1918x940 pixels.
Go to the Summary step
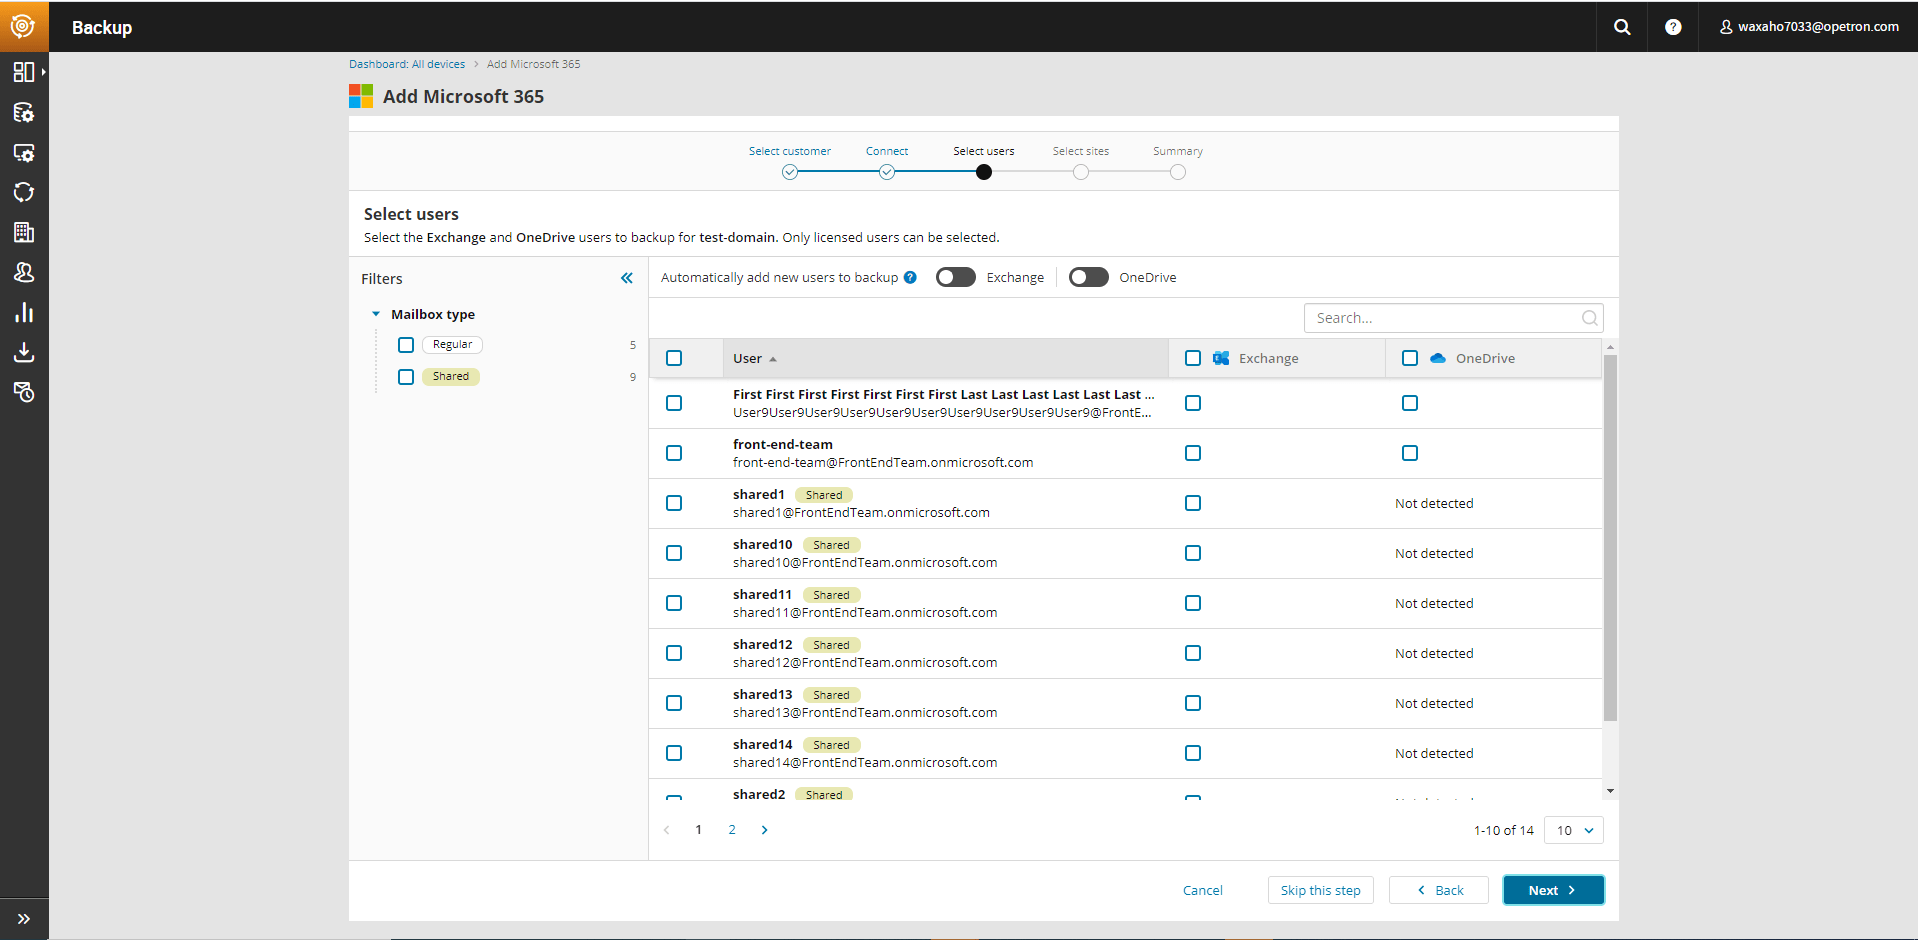(x=1178, y=162)
